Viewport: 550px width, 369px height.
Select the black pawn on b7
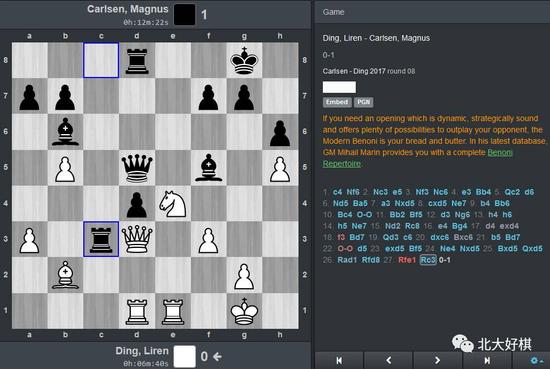click(x=65, y=96)
